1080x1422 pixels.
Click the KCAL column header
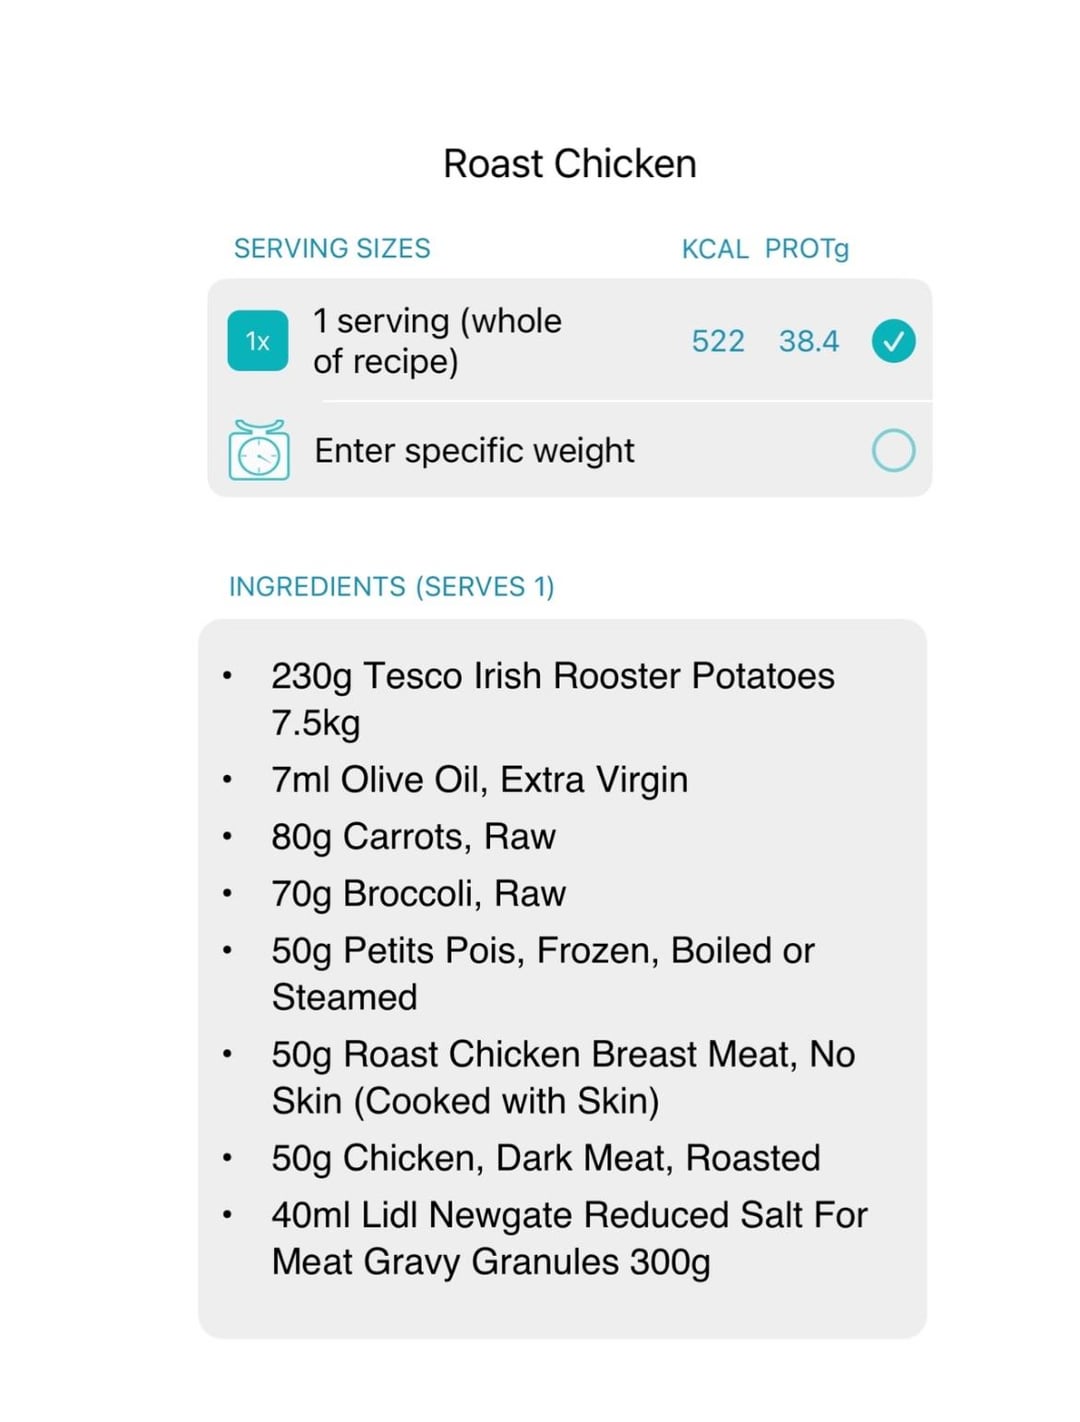(714, 249)
